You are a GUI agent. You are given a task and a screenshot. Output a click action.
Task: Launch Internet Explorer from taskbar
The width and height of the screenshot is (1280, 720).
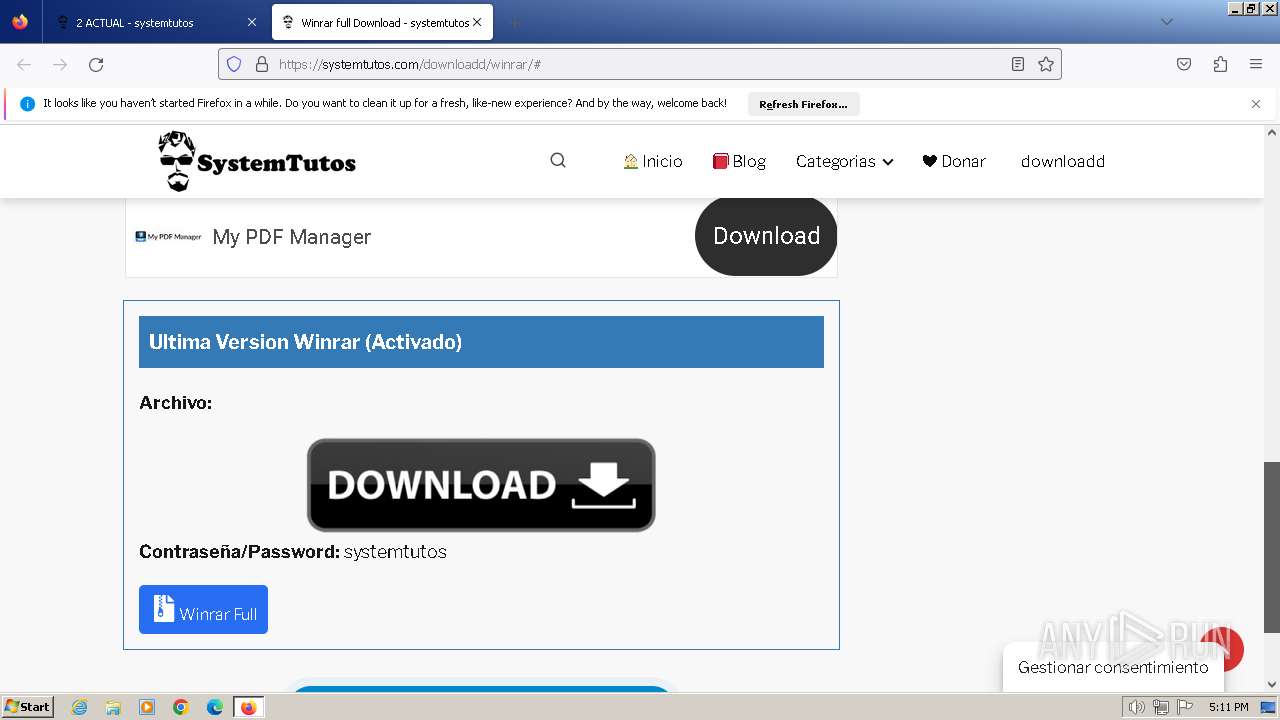tap(79, 707)
